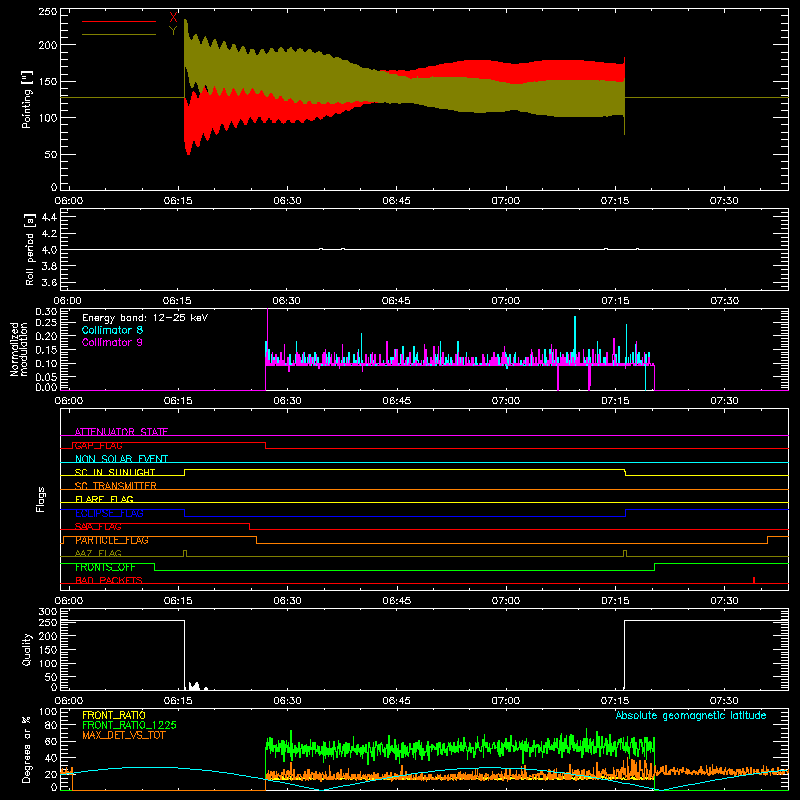
Task: Click the 0.30 value on the modulation axis
Action: click(47, 312)
